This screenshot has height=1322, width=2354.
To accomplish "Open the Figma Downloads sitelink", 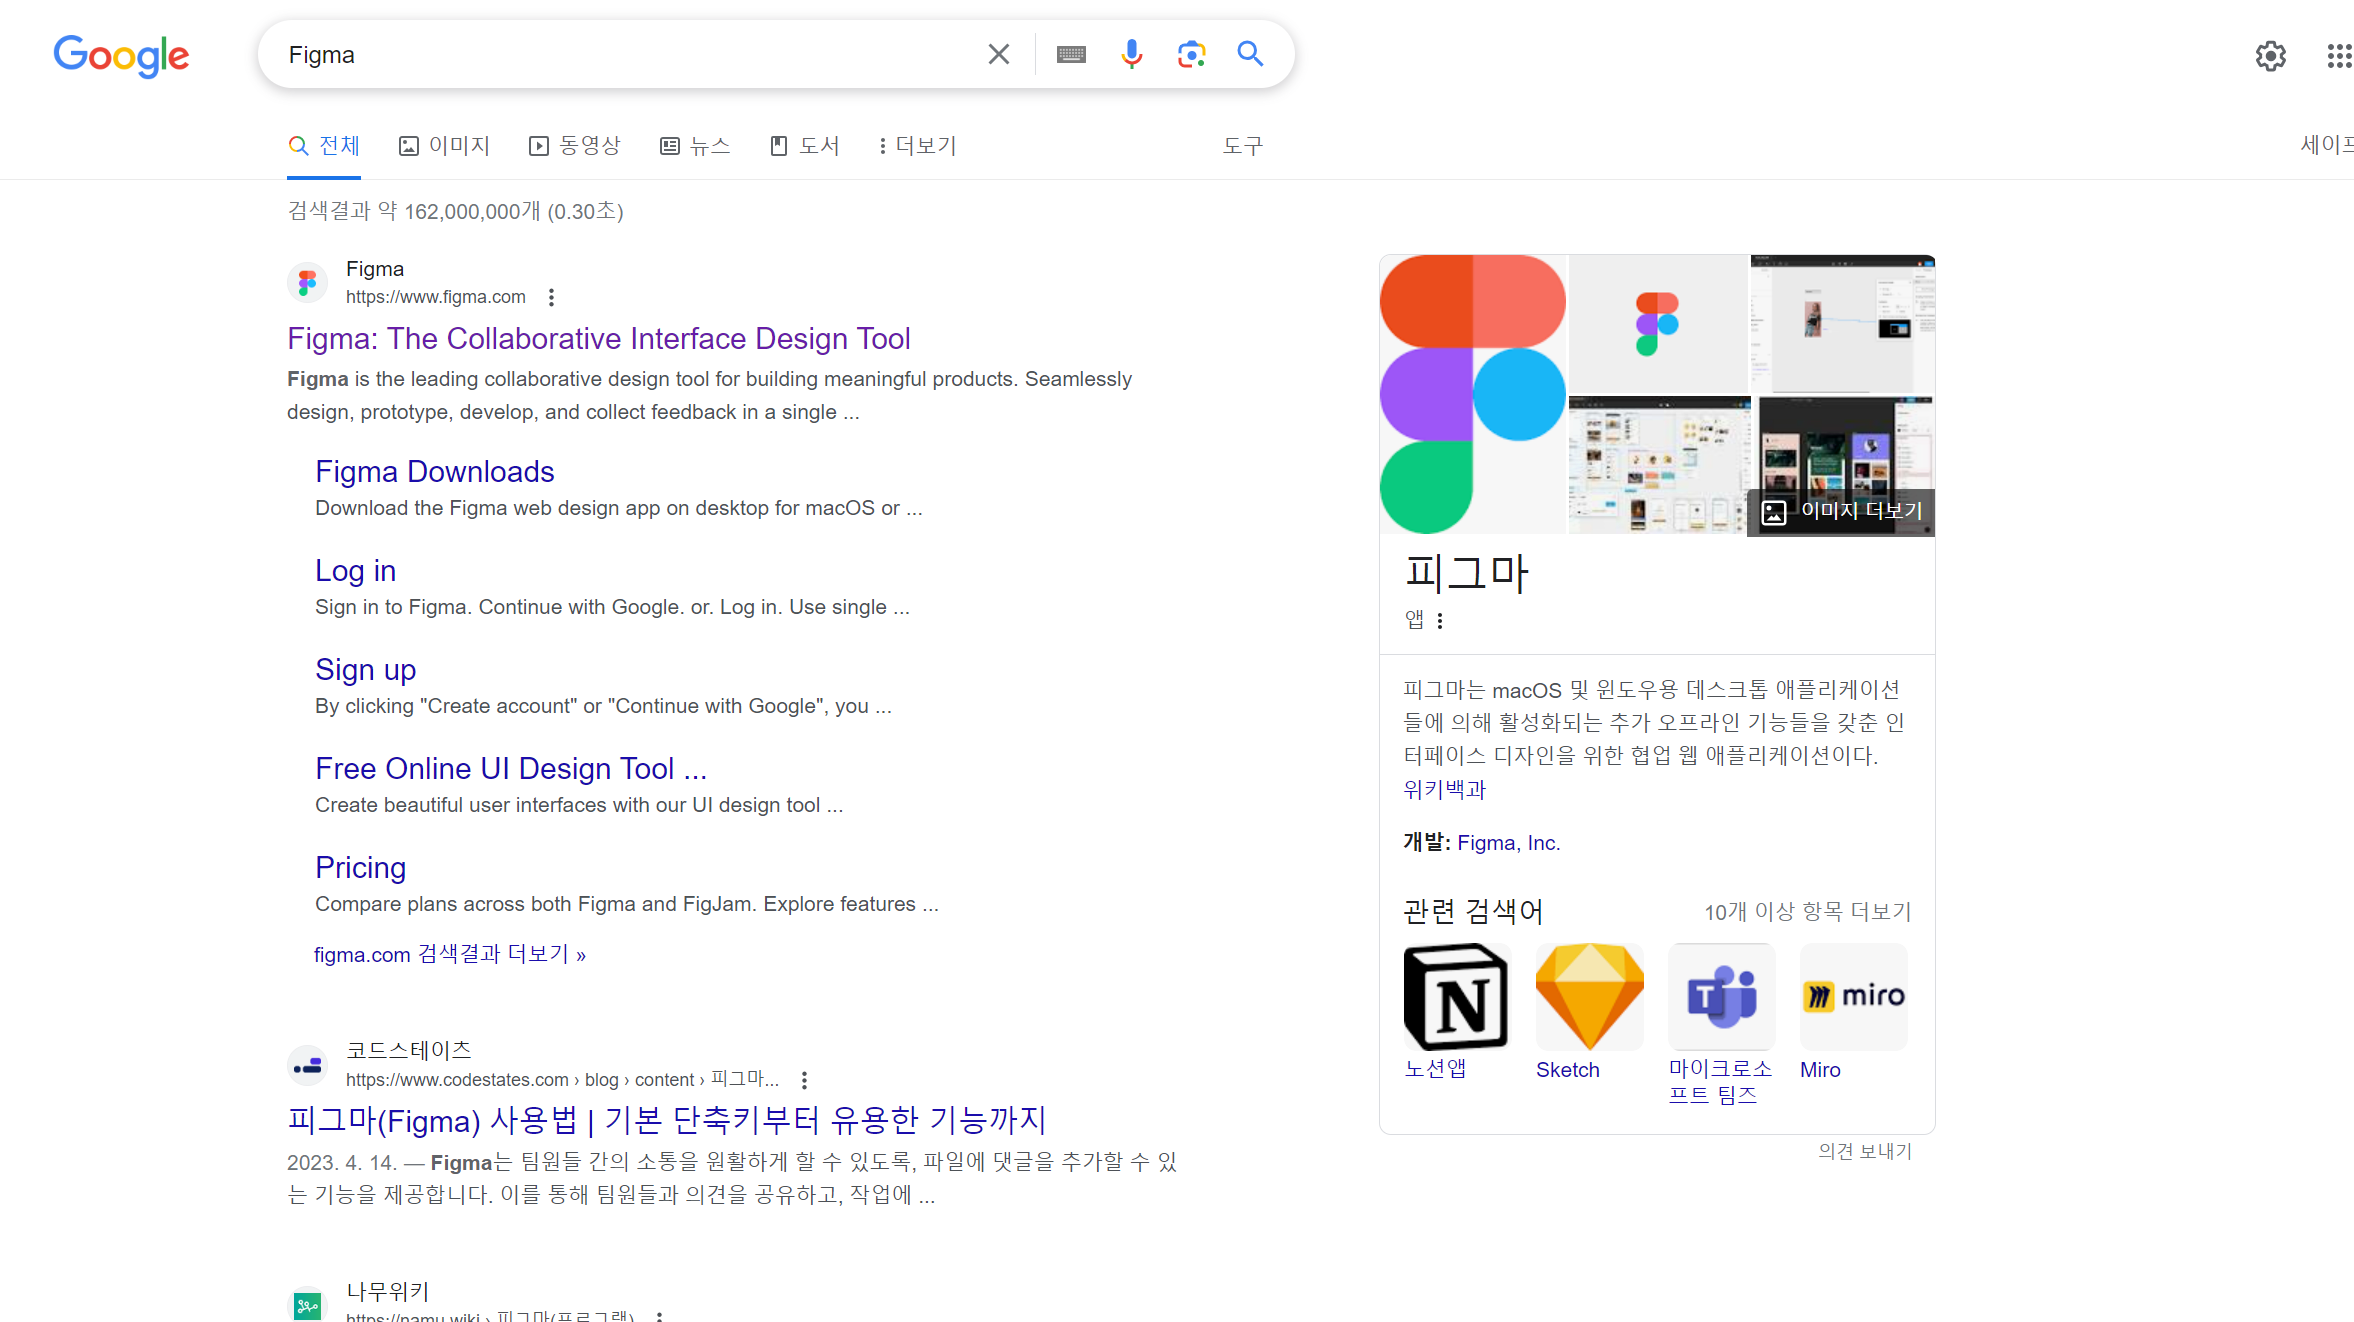I will [434, 471].
